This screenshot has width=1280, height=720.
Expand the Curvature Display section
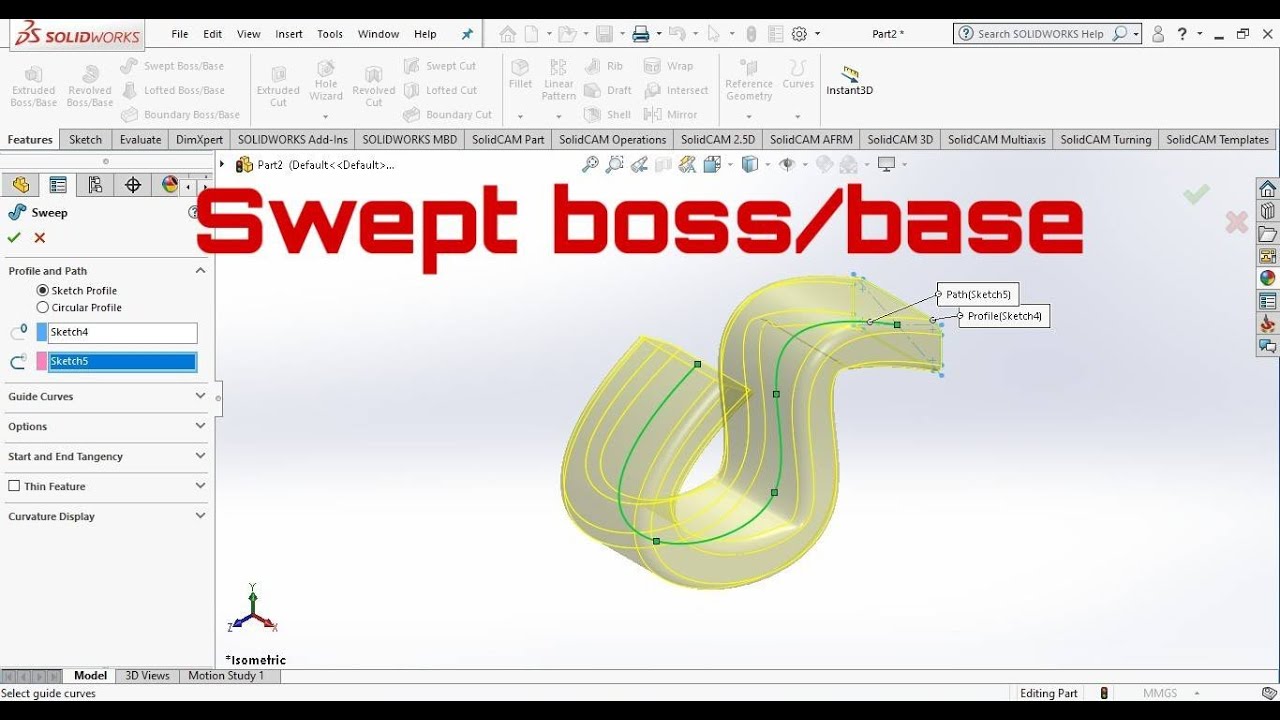200,516
